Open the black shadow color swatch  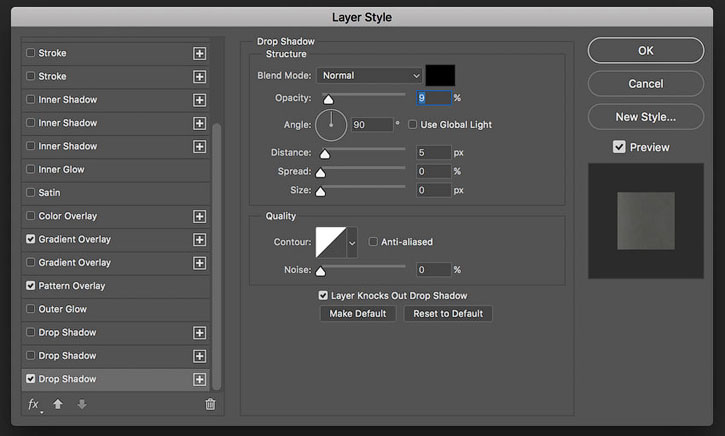click(x=440, y=75)
